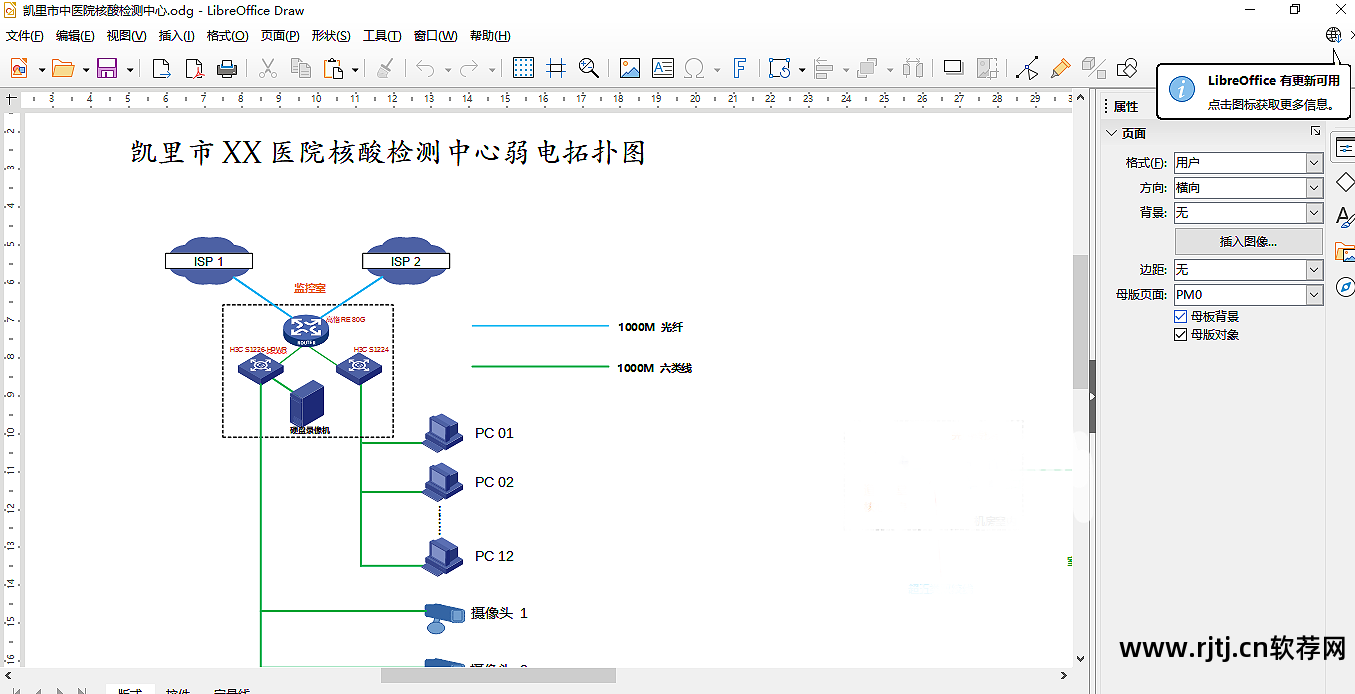
Task: Open the 工具(T) menu
Action: click(381, 36)
